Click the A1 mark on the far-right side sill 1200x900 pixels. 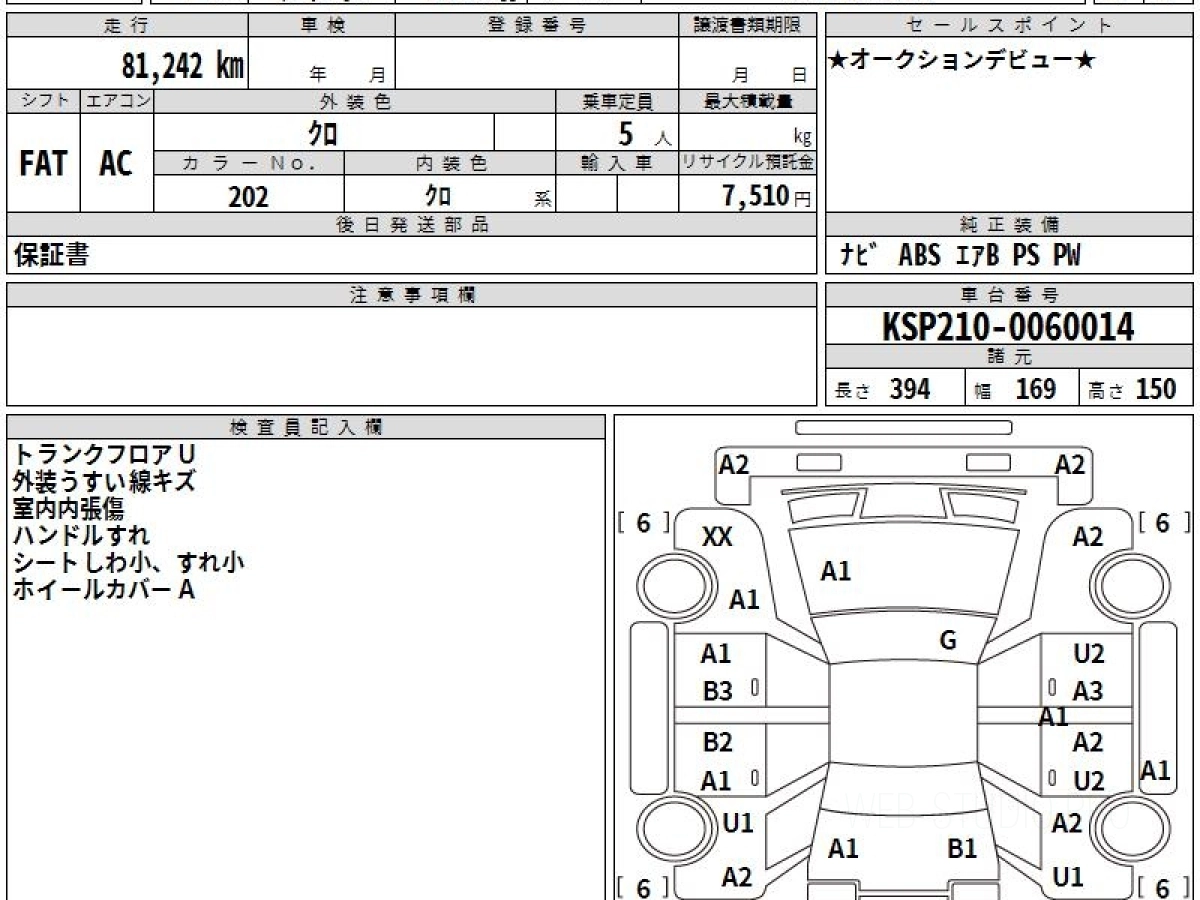1155,771
